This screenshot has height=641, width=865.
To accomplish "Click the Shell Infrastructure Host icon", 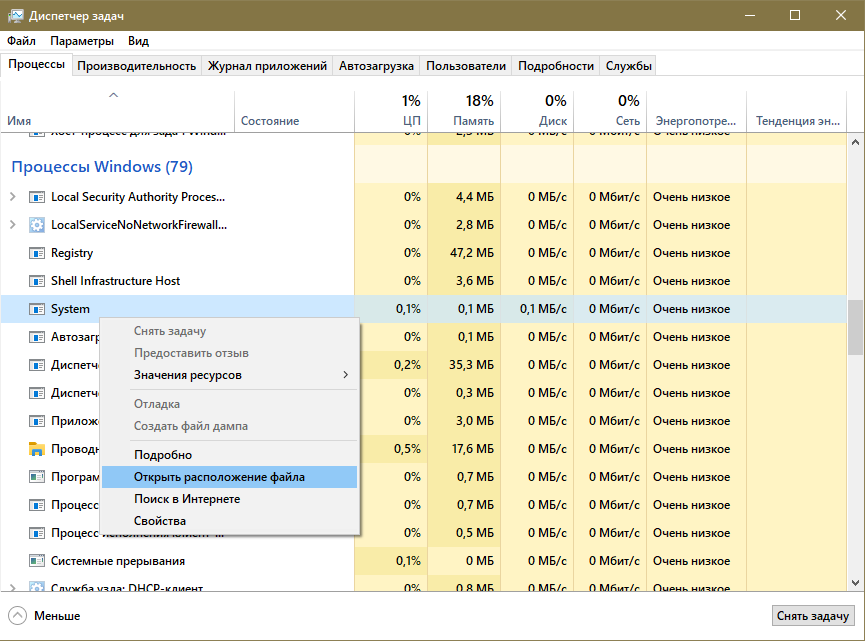I will click(37, 281).
